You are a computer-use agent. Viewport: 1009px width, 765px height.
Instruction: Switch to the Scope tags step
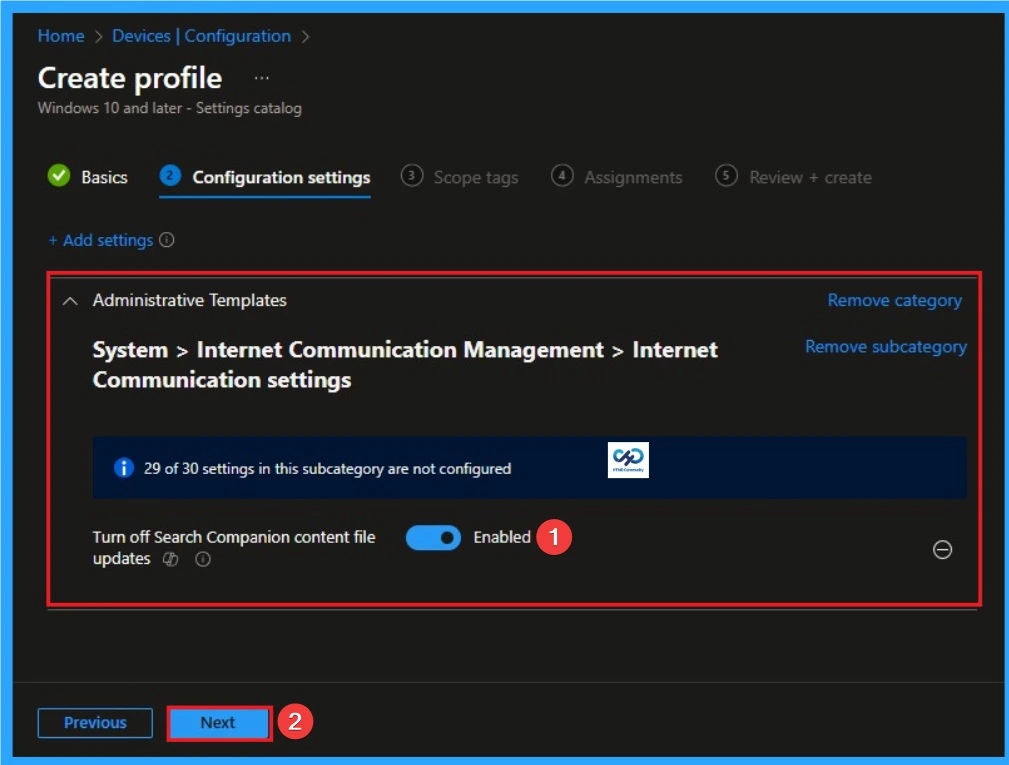coord(475,176)
